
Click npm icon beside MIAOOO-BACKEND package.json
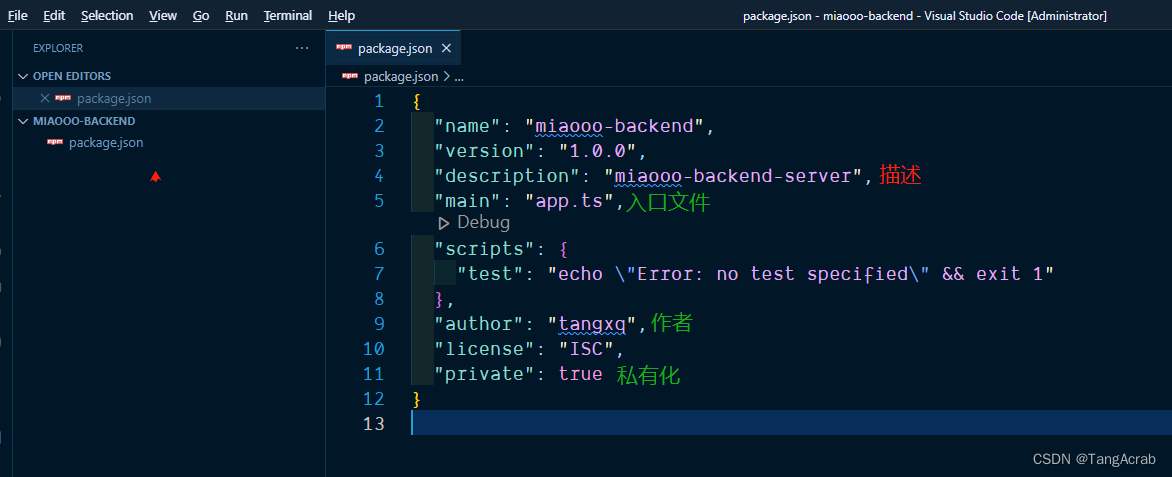point(55,142)
